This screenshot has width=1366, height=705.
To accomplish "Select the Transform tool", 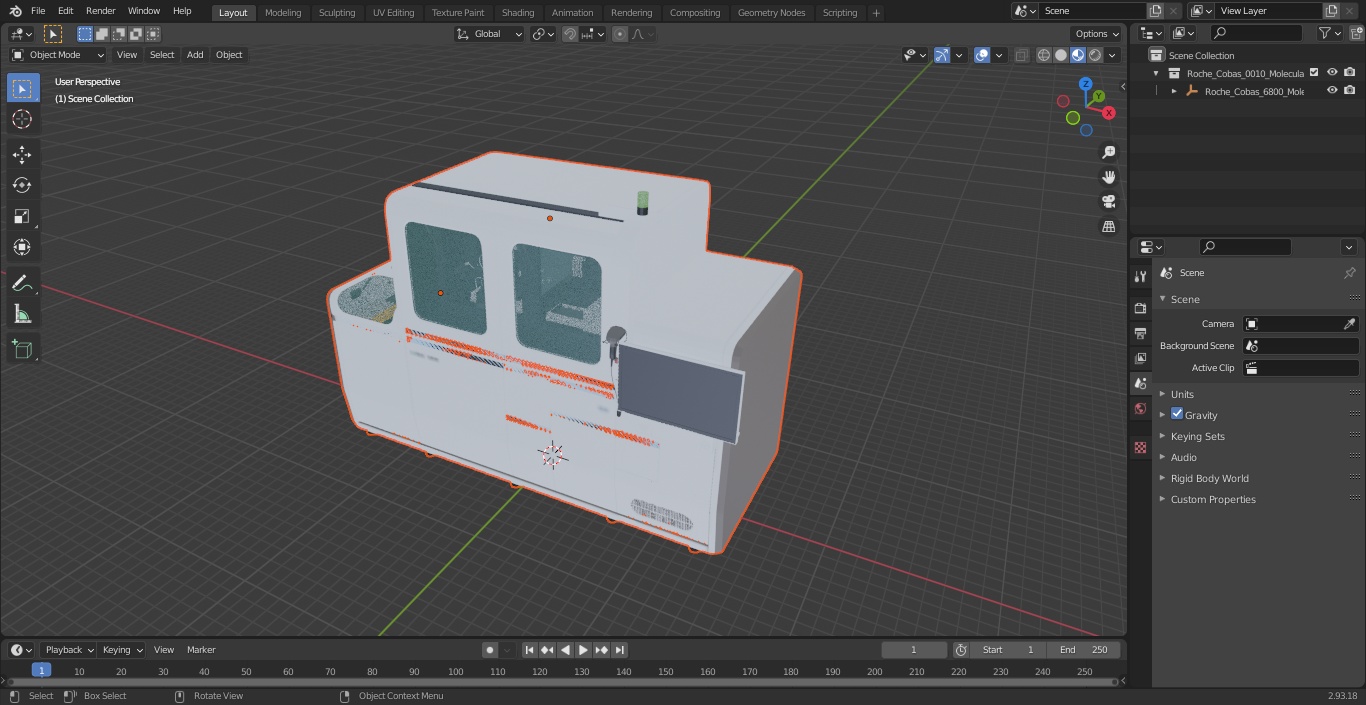I will [22, 247].
